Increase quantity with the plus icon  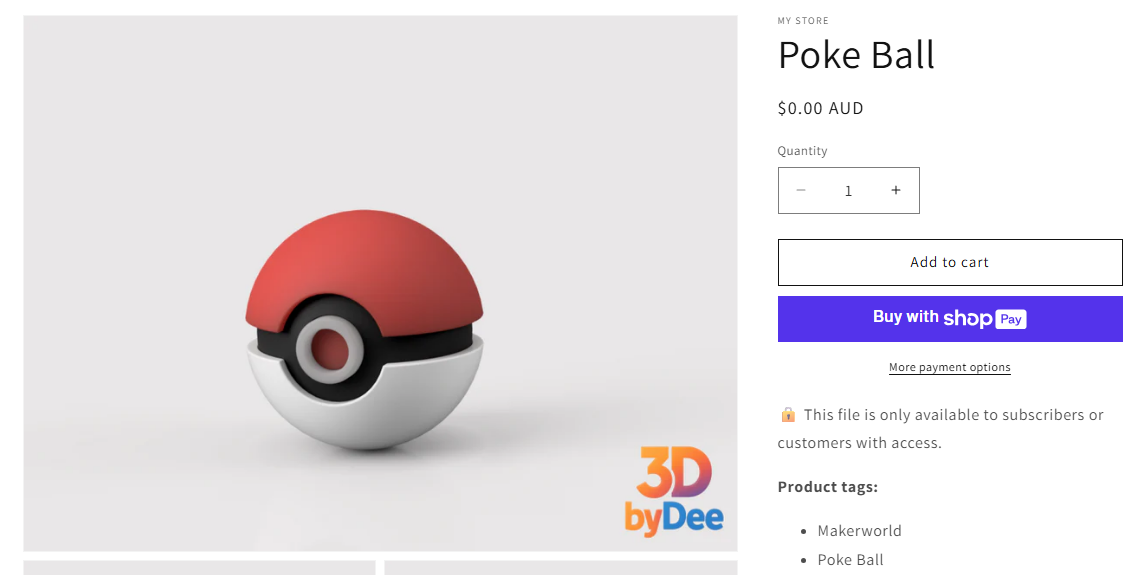[895, 190]
